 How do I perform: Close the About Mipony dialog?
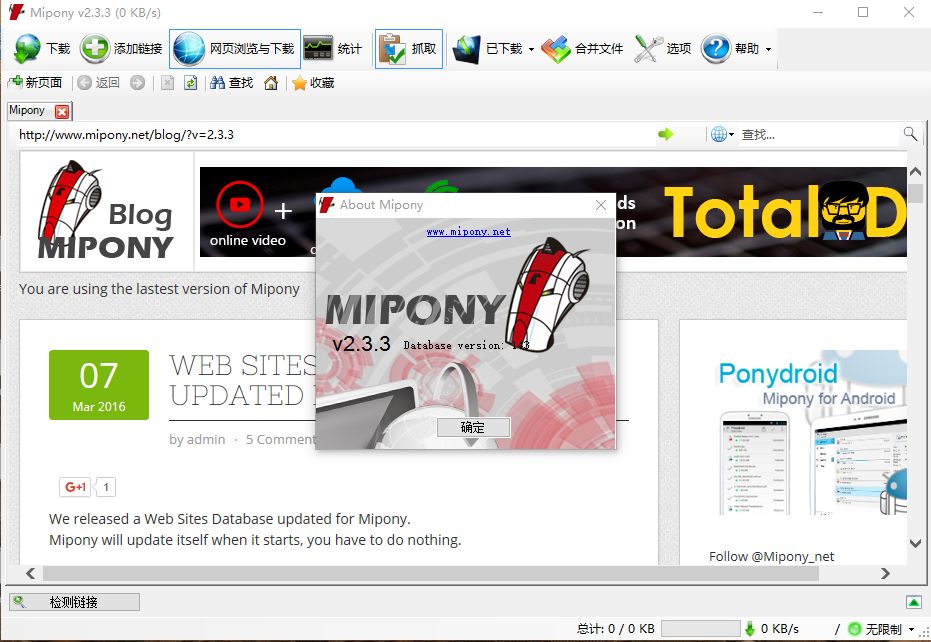601,205
